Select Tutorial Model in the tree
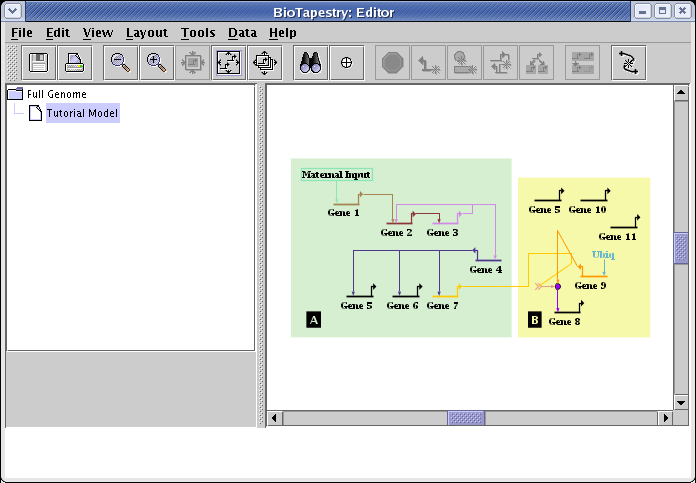 82,113
